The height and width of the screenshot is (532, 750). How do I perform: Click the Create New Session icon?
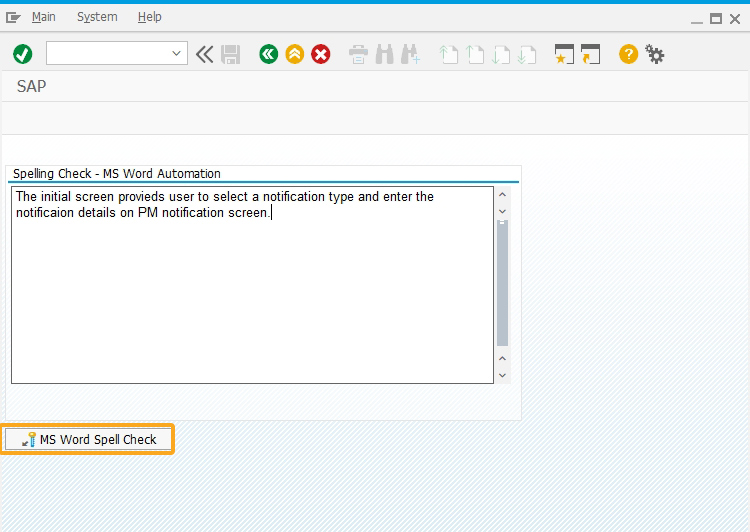[564, 54]
